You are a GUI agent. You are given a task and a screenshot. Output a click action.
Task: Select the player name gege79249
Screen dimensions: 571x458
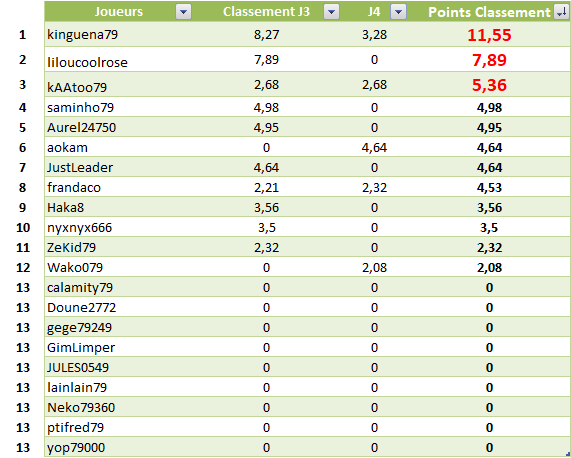point(79,328)
